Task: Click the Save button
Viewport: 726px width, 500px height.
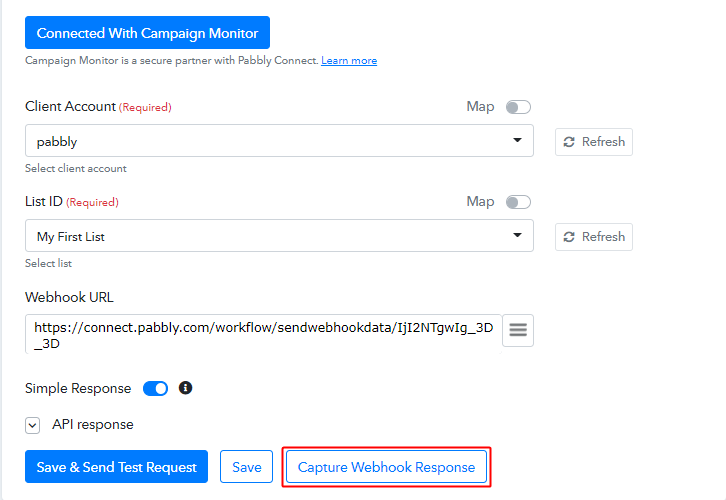Action: (246, 467)
